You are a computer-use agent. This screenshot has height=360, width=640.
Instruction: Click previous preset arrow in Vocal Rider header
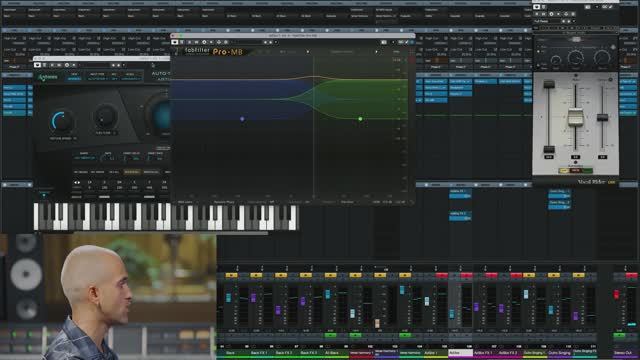[x=563, y=21]
